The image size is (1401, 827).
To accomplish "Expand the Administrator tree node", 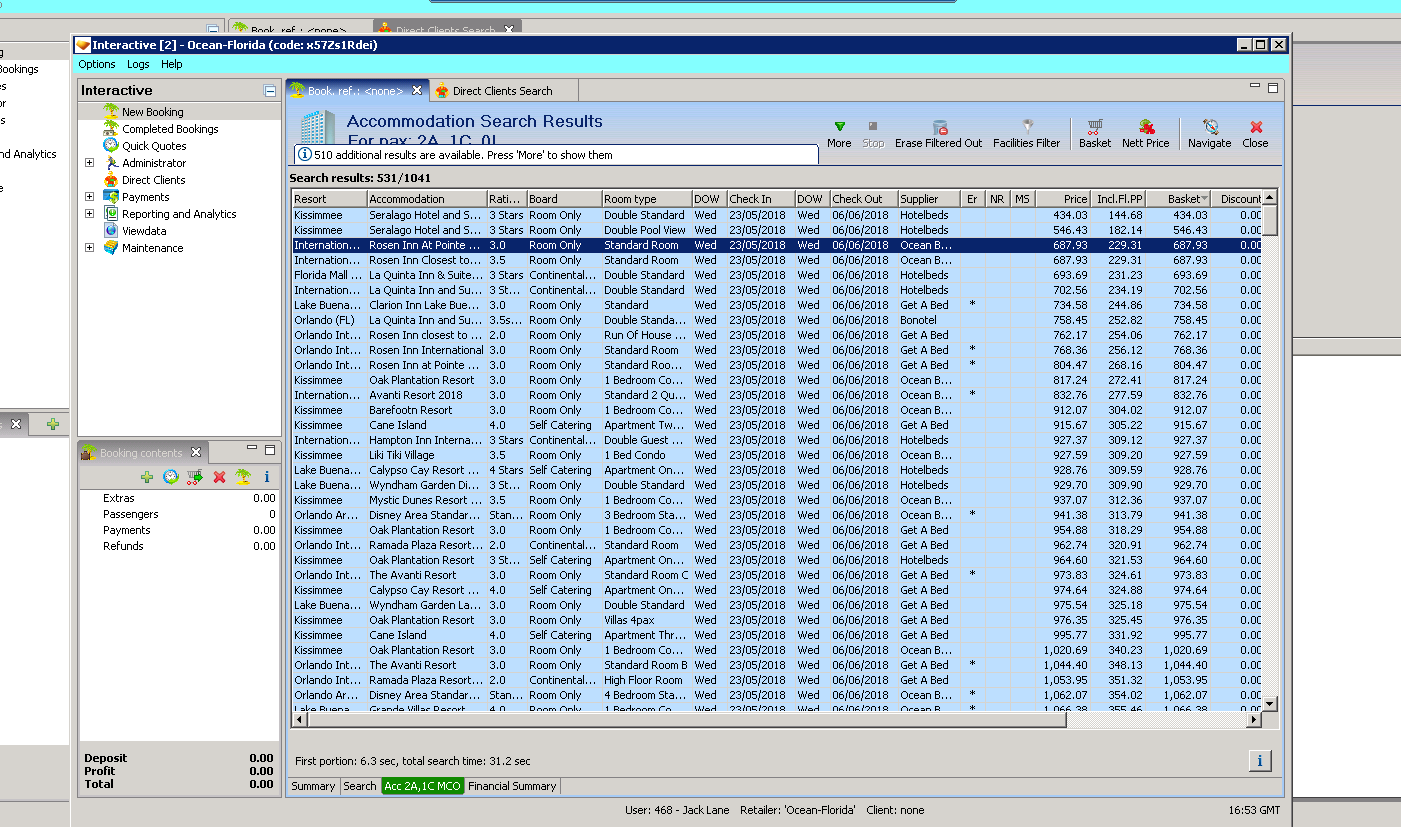I will 89,163.
